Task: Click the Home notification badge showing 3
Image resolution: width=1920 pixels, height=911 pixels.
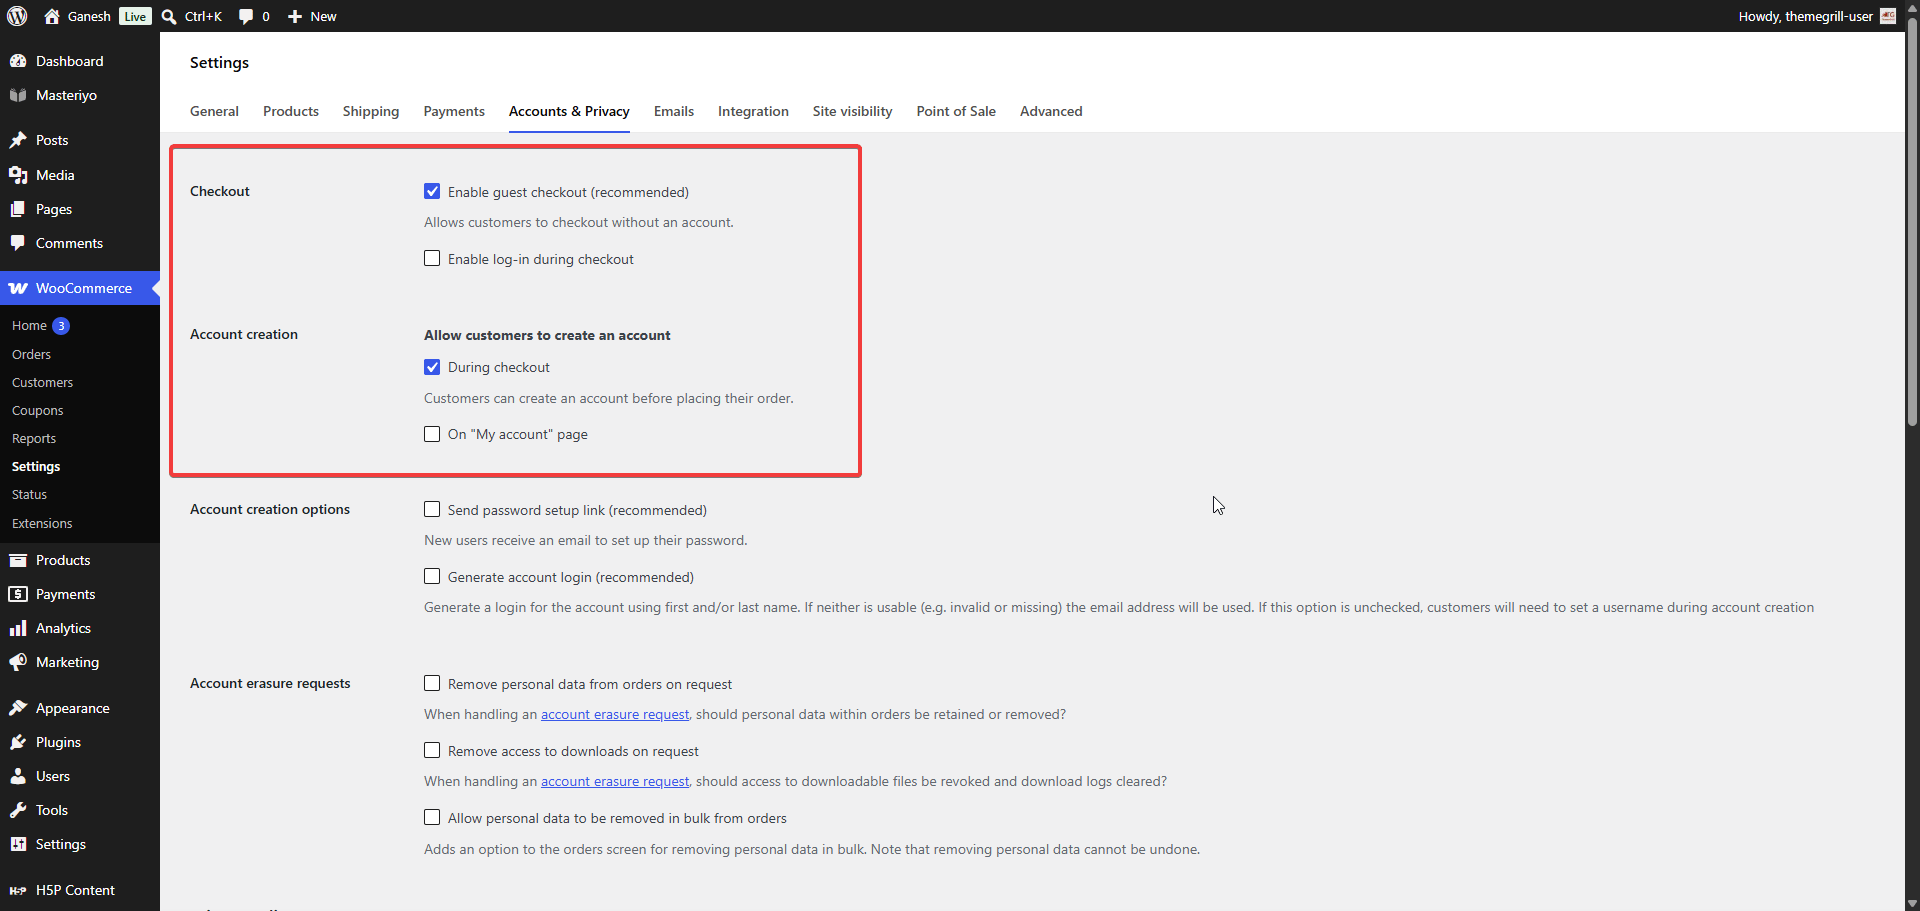Action: 61,326
